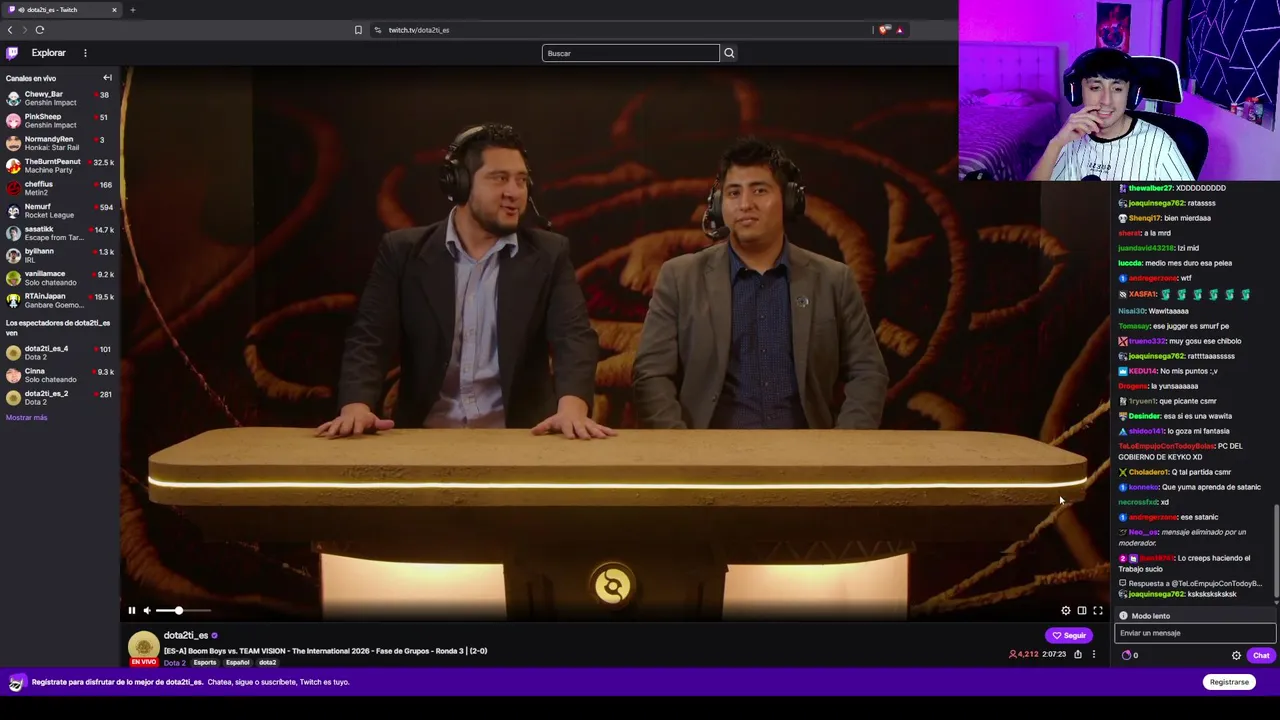The image size is (1280, 720).
Task: Open the Dota 2 category link under stream title
Action: 175,663
